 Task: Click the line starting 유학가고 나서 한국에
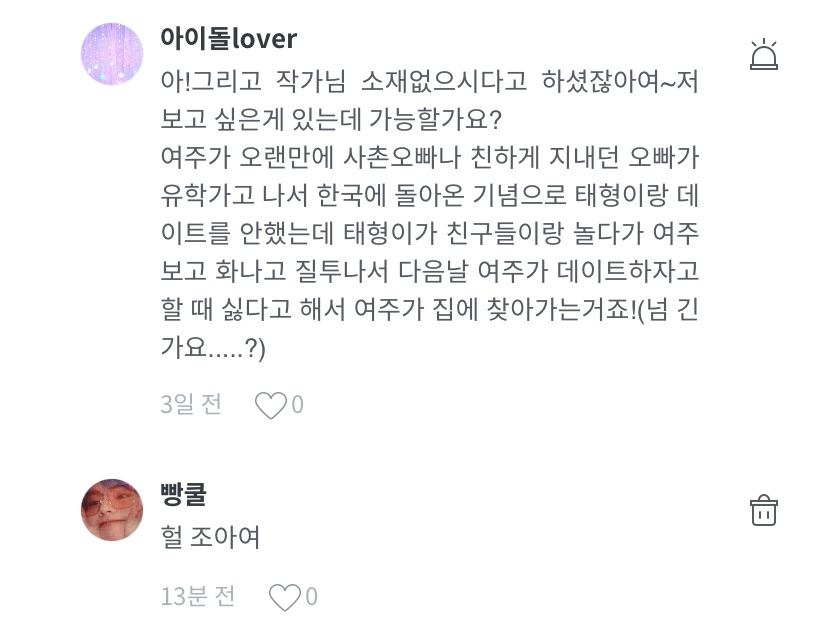429,196
